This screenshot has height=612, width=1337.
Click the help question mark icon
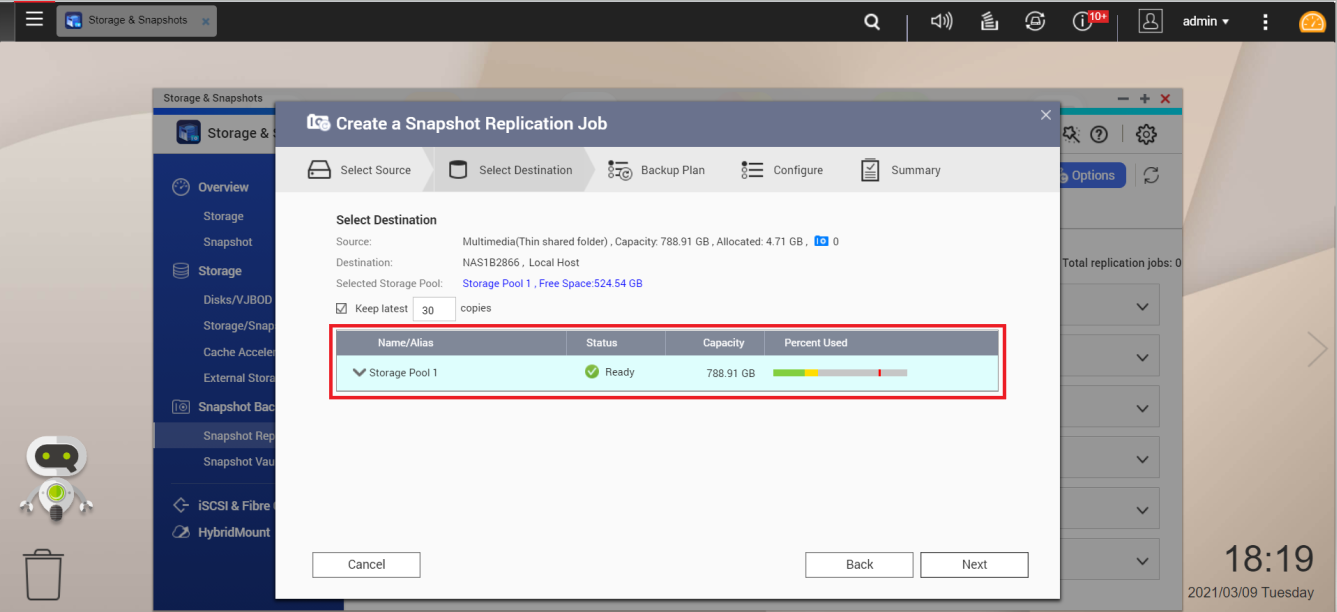point(1099,134)
